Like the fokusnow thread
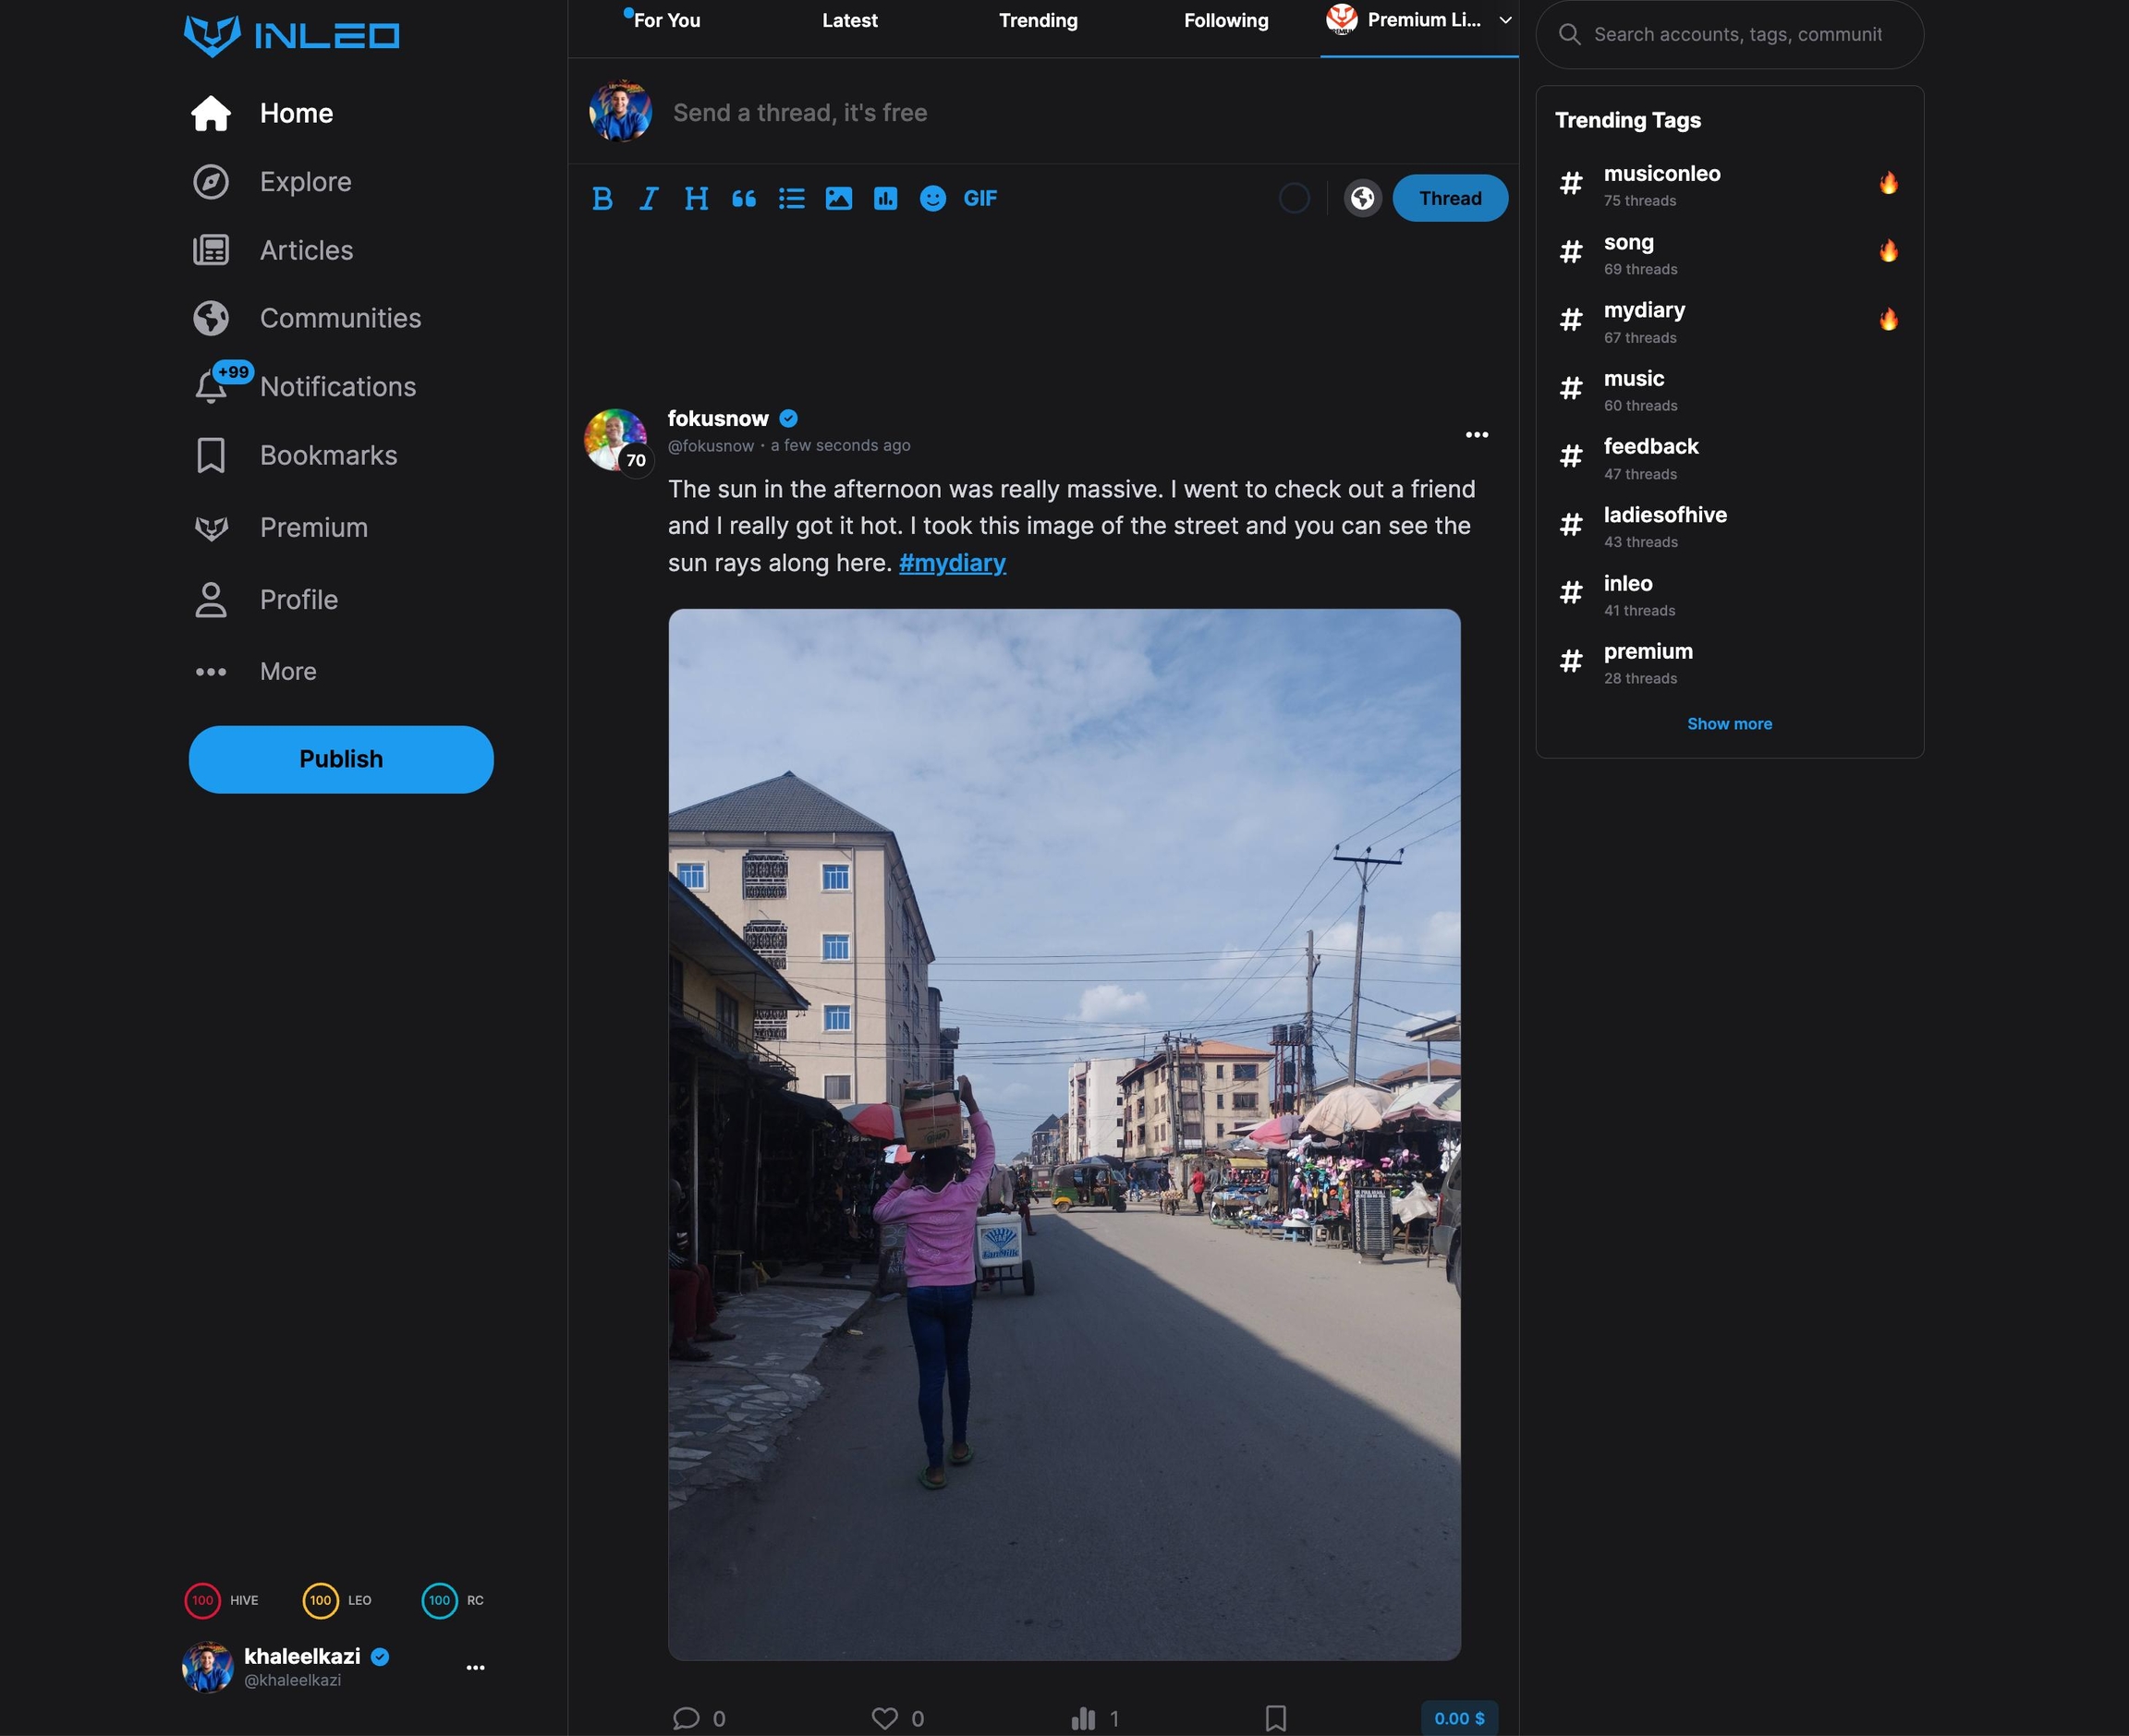Image resolution: width=2129 pixels, height=1736 pixels. click(884, 1718)
